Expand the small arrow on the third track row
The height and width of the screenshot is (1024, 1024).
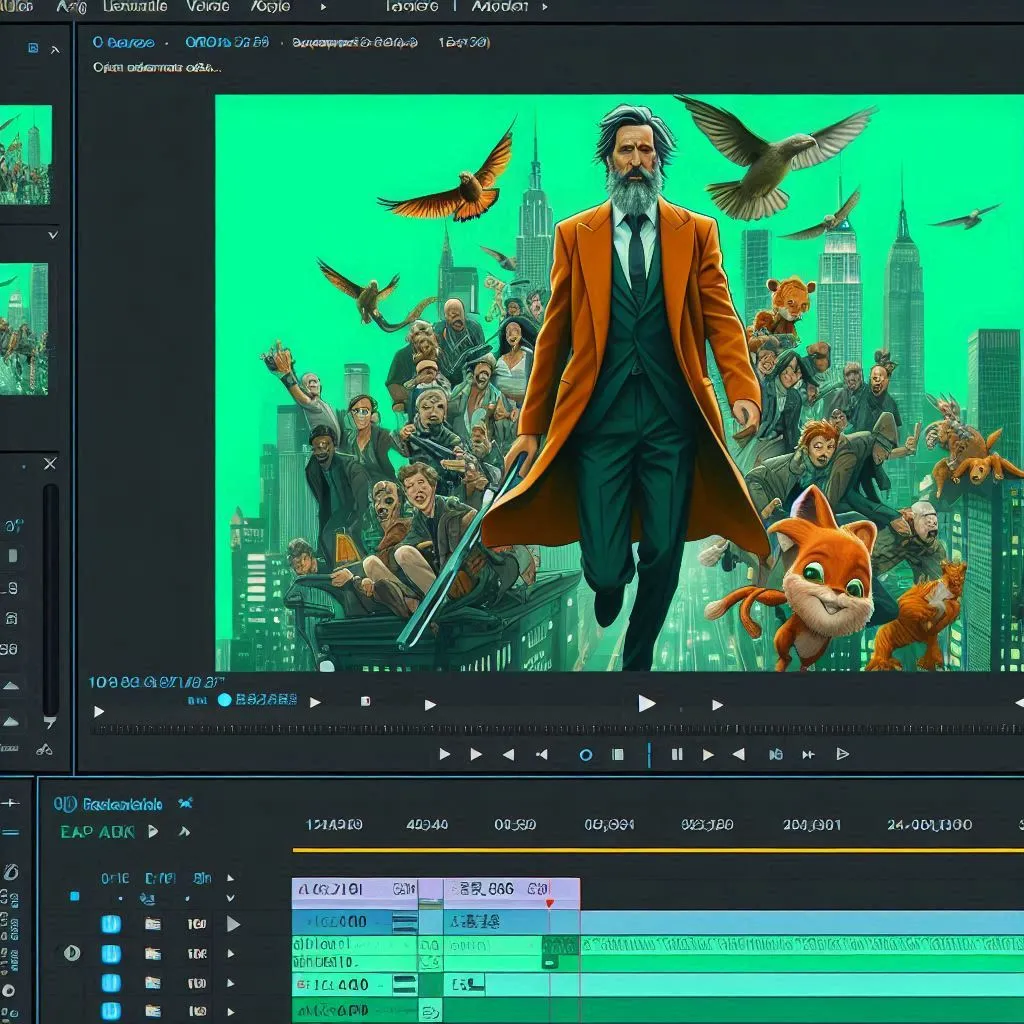pos(231,983)
